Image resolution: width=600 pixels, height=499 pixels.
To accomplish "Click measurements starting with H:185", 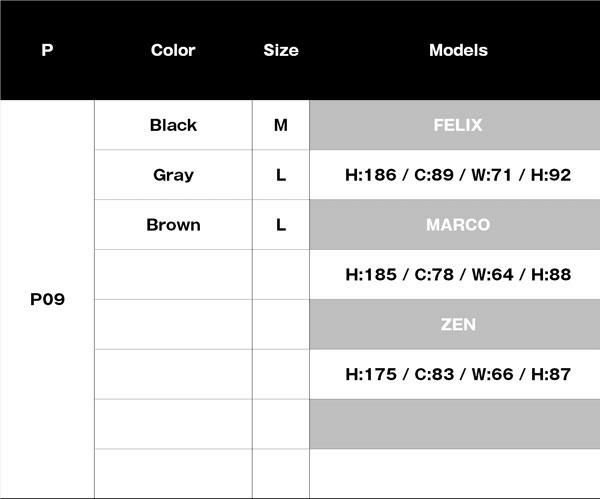I will pos(458,274).
